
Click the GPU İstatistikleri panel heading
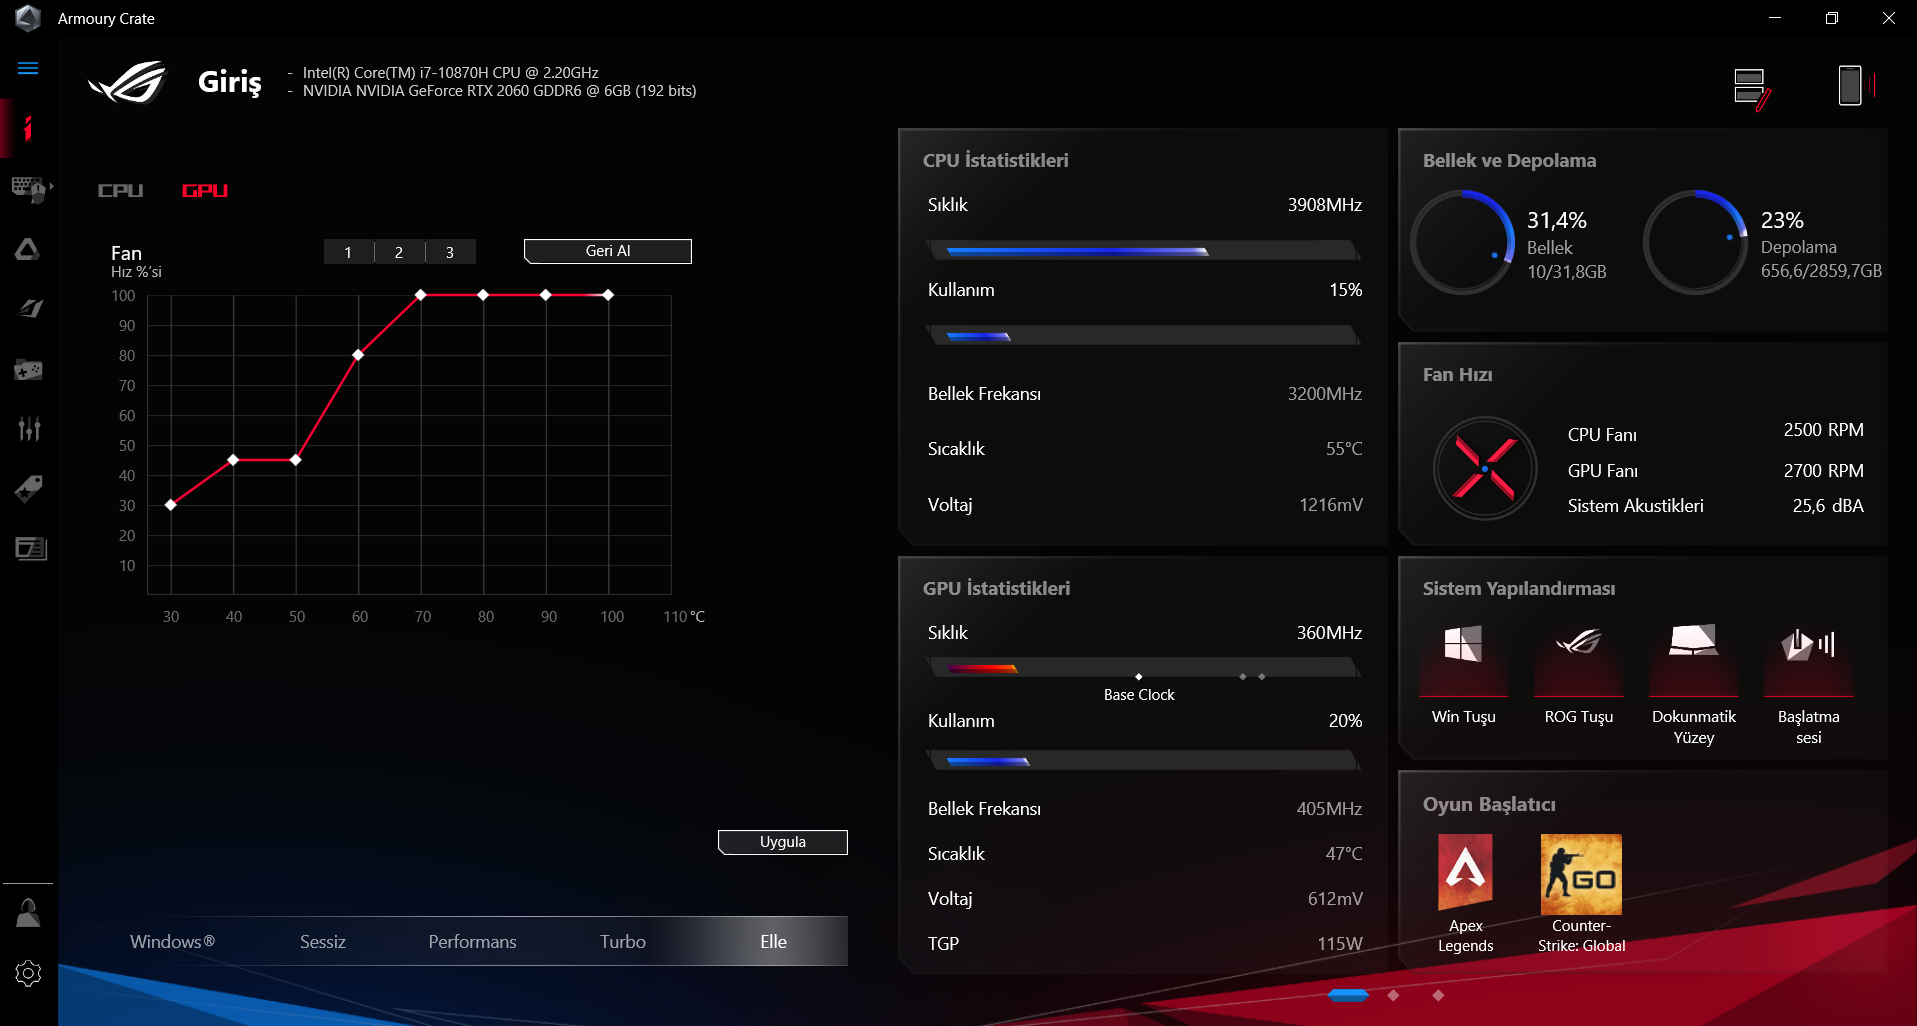[997, 588]
